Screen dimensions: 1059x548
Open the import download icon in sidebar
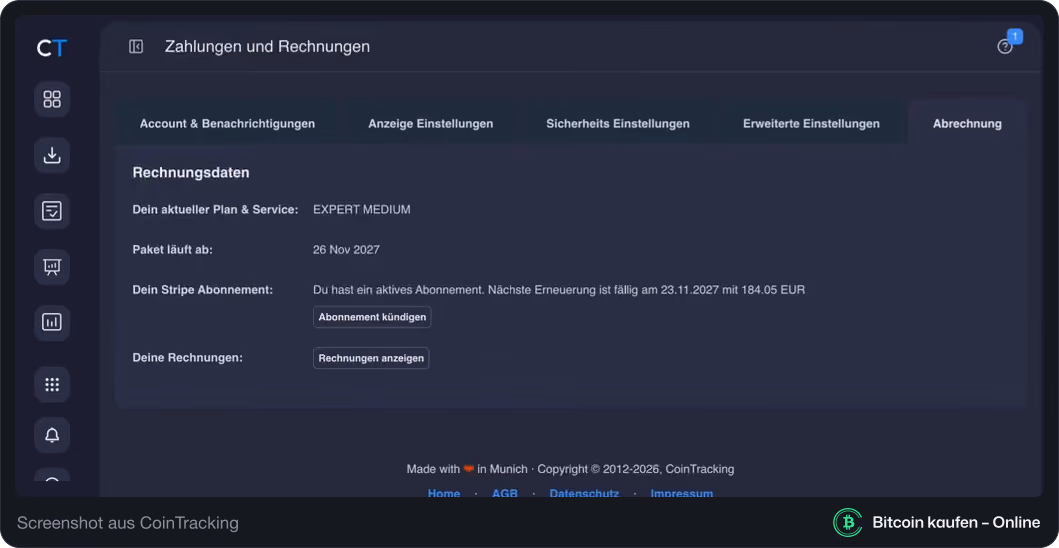(x=52, y=155)
